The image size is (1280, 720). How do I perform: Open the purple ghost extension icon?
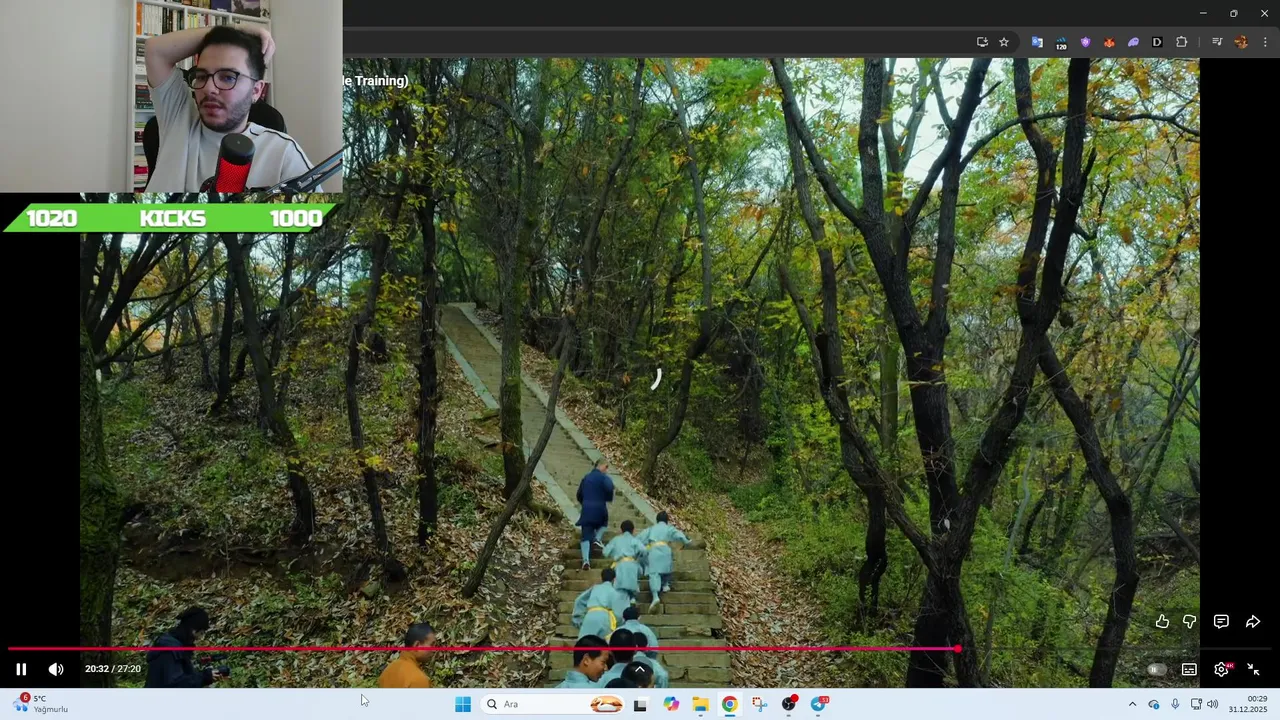pos(1133,42)
